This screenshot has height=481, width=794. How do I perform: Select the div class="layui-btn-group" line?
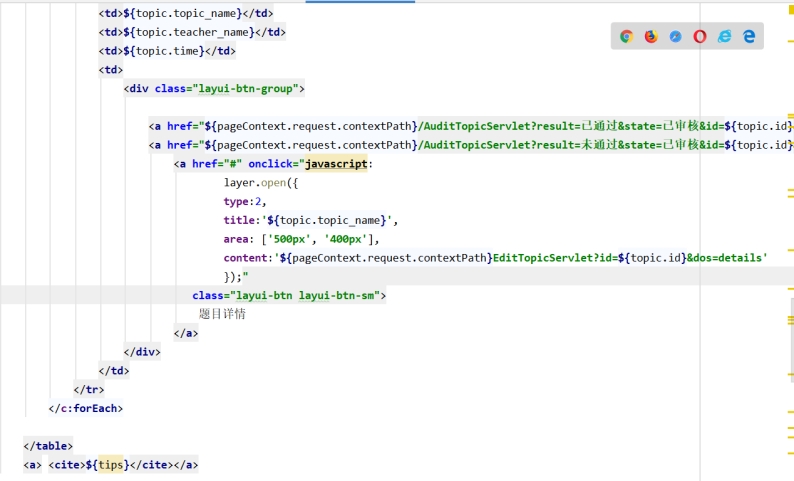[214, 89]
